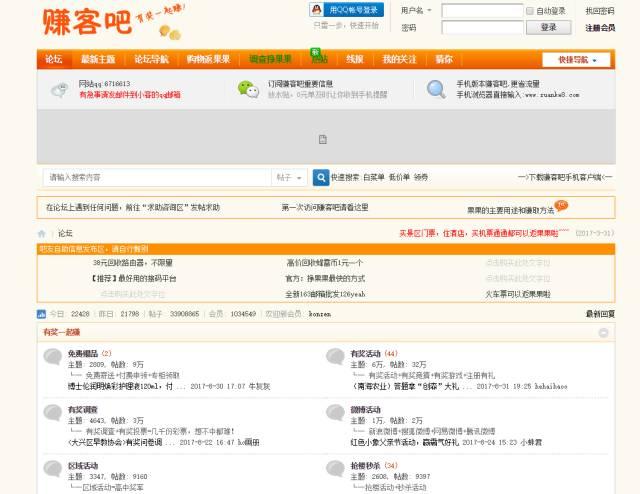Open the 163 mailbox wholesale ad link
The height and width of the screenshot is (494, 640).
tap(325, 294)
